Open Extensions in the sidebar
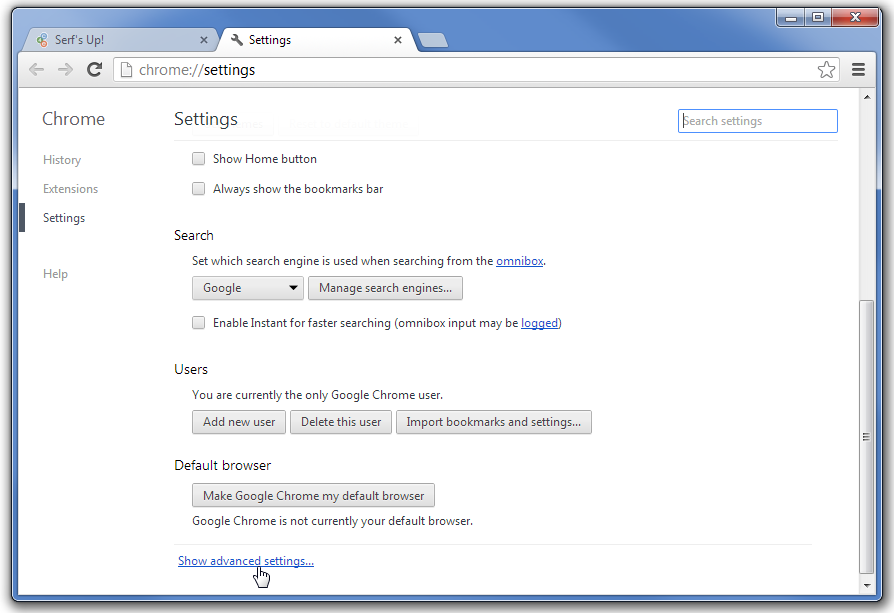The image size is (894, 613). [71, 189]
